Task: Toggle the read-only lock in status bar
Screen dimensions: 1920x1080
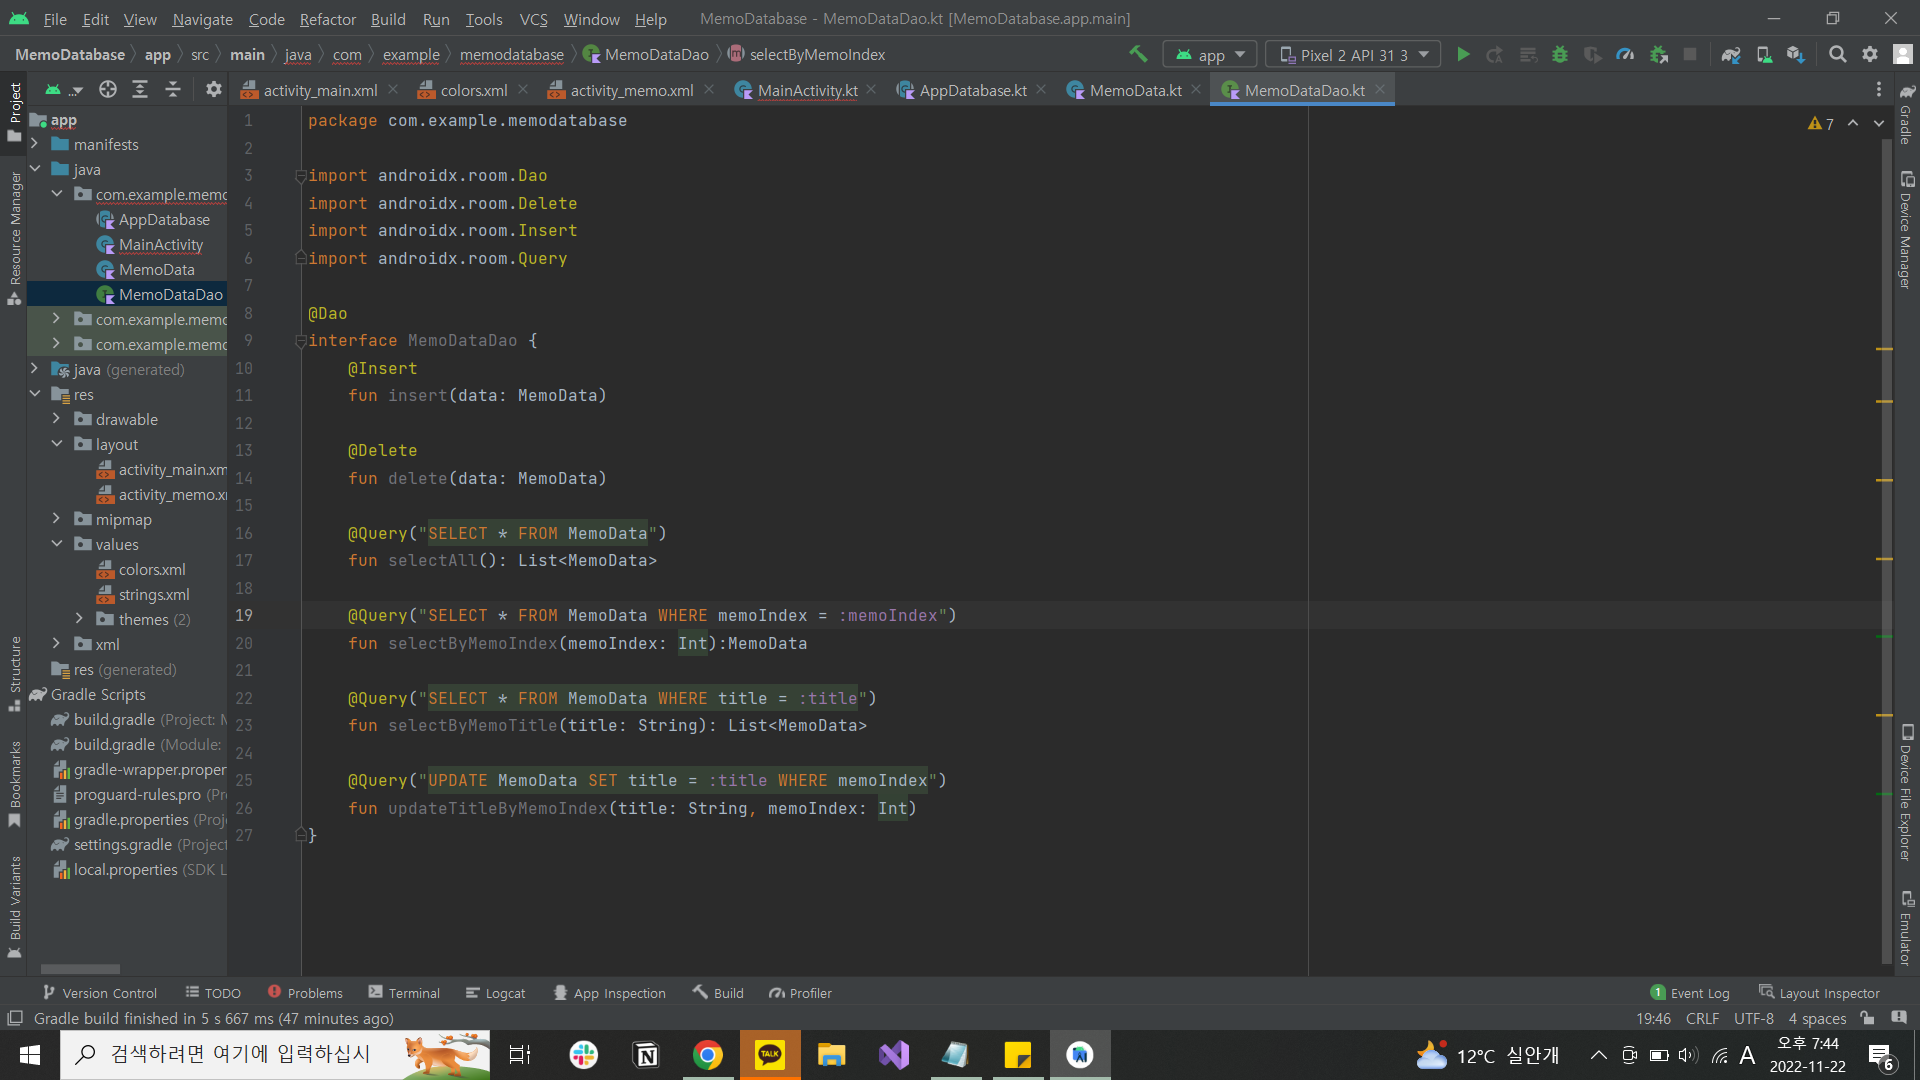Action: tap(1867, 1018)
